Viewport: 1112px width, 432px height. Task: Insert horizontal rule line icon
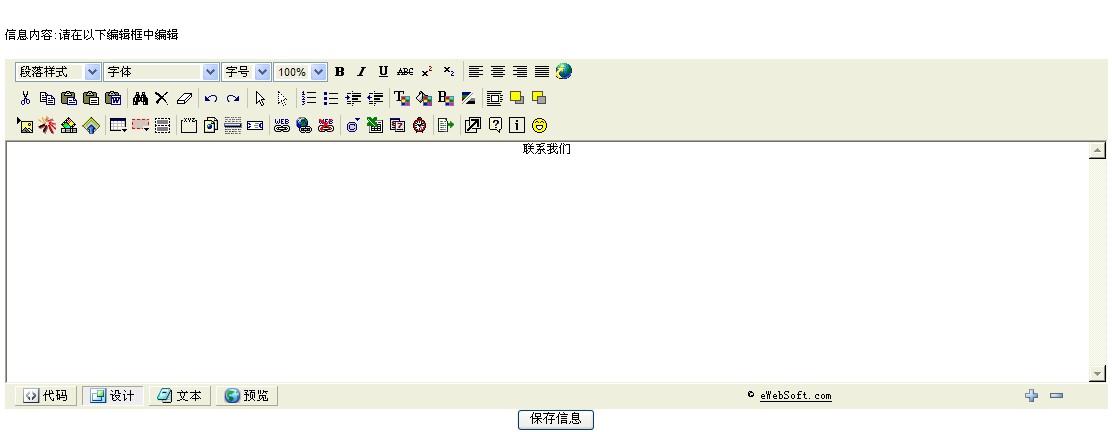point(233,126)
